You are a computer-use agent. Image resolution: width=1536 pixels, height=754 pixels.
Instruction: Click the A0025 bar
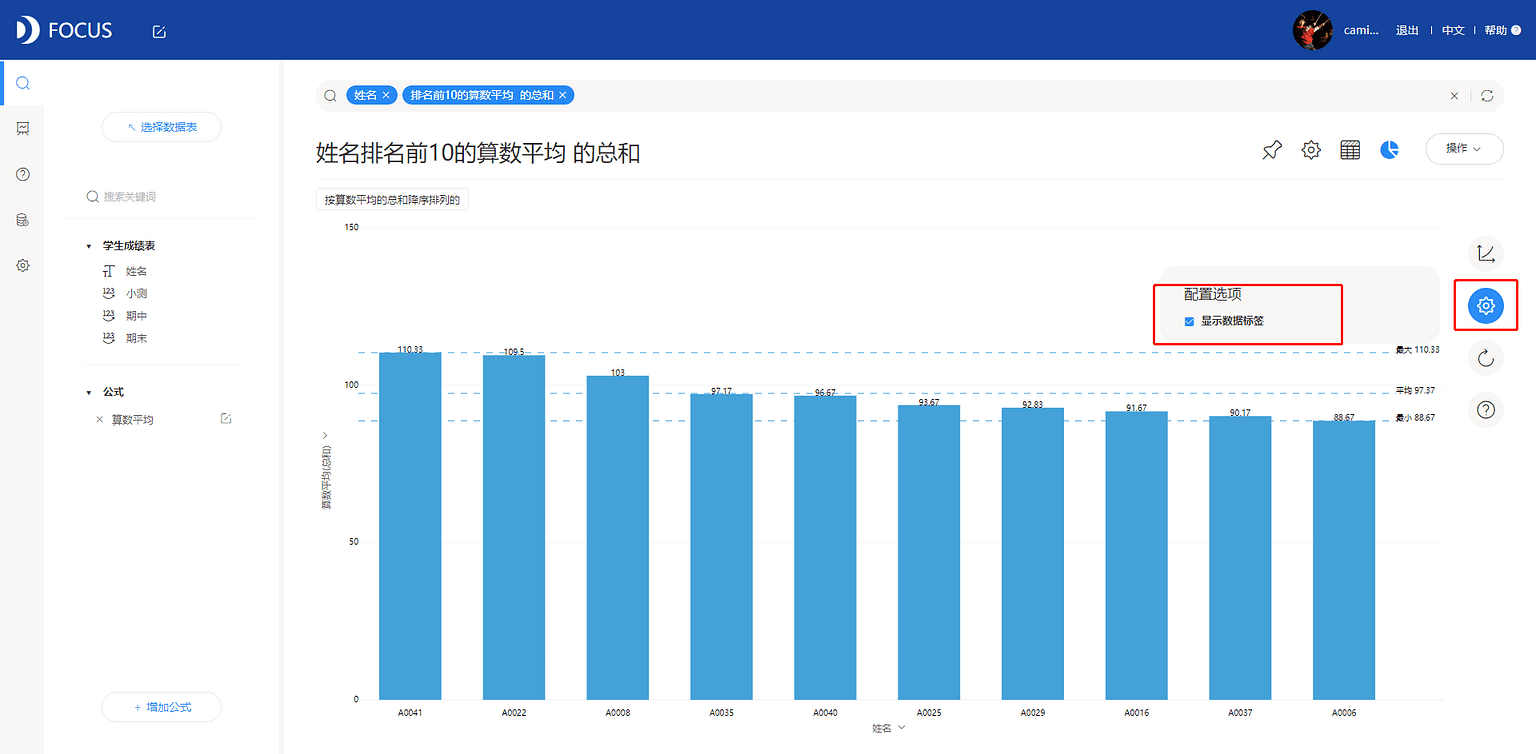(929, 552)
